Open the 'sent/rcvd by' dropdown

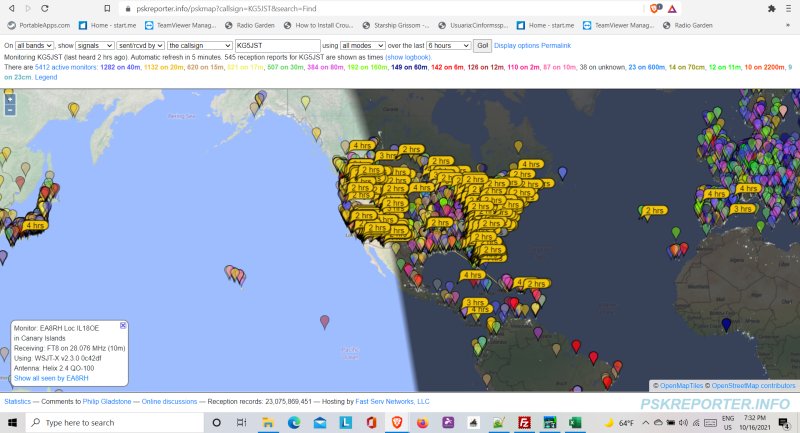140,45
